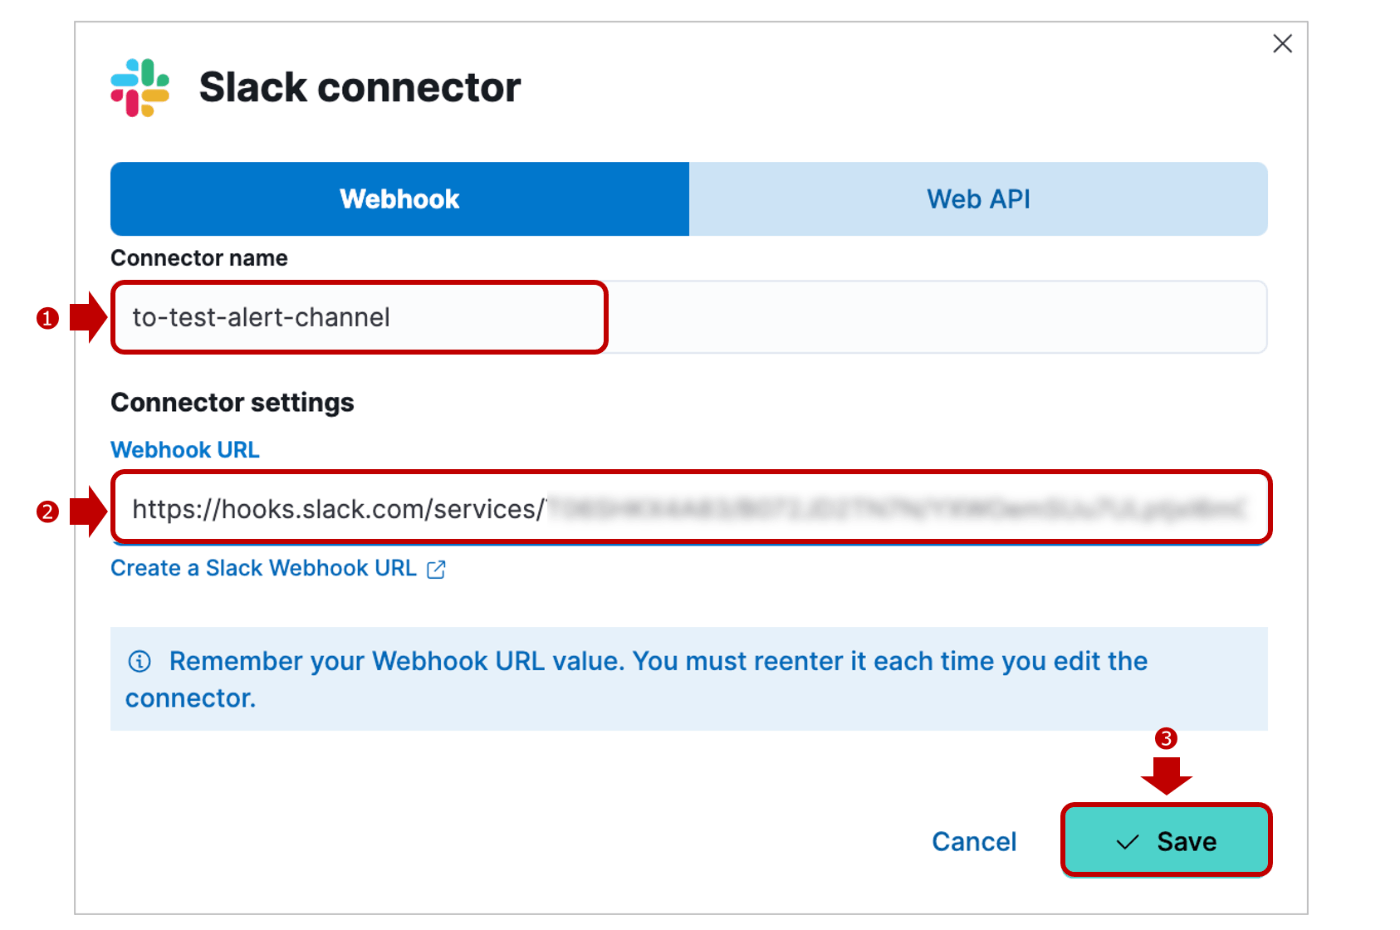Focus the Connector name input field
Screen dimensions: 1400x930
coord(689,317)
